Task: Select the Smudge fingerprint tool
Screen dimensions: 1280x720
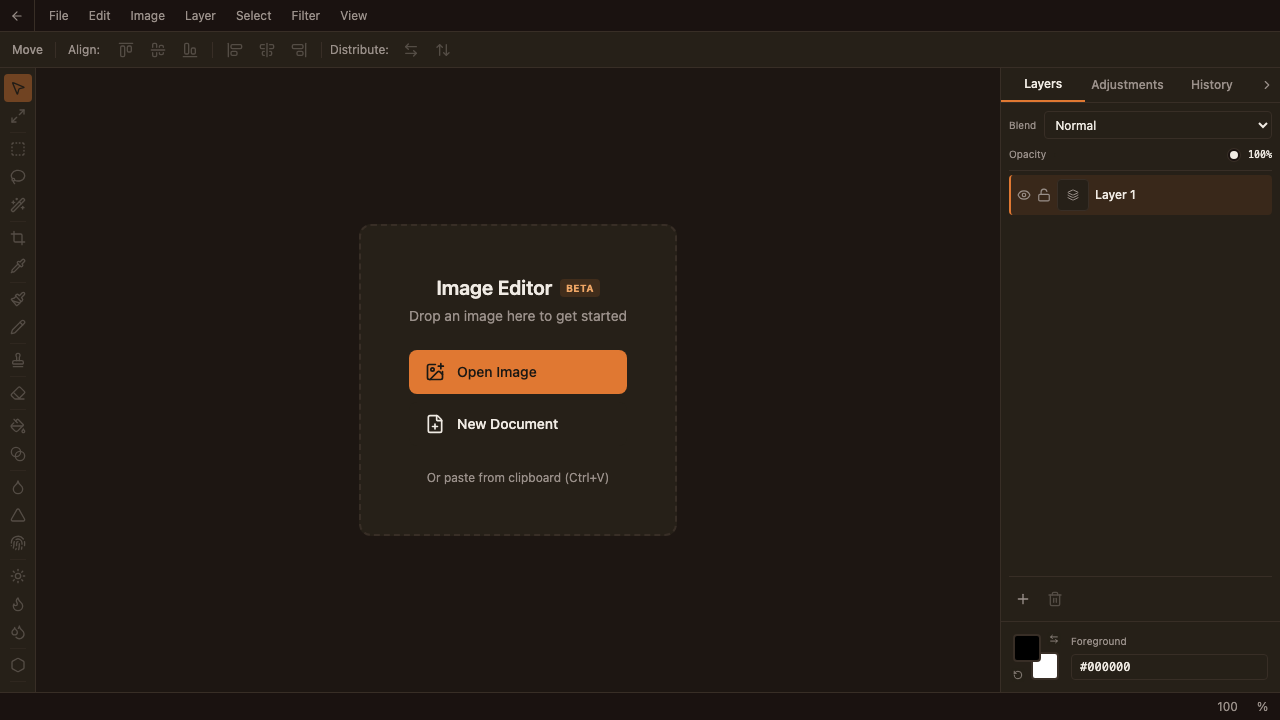Action: [x=18, y=543]
